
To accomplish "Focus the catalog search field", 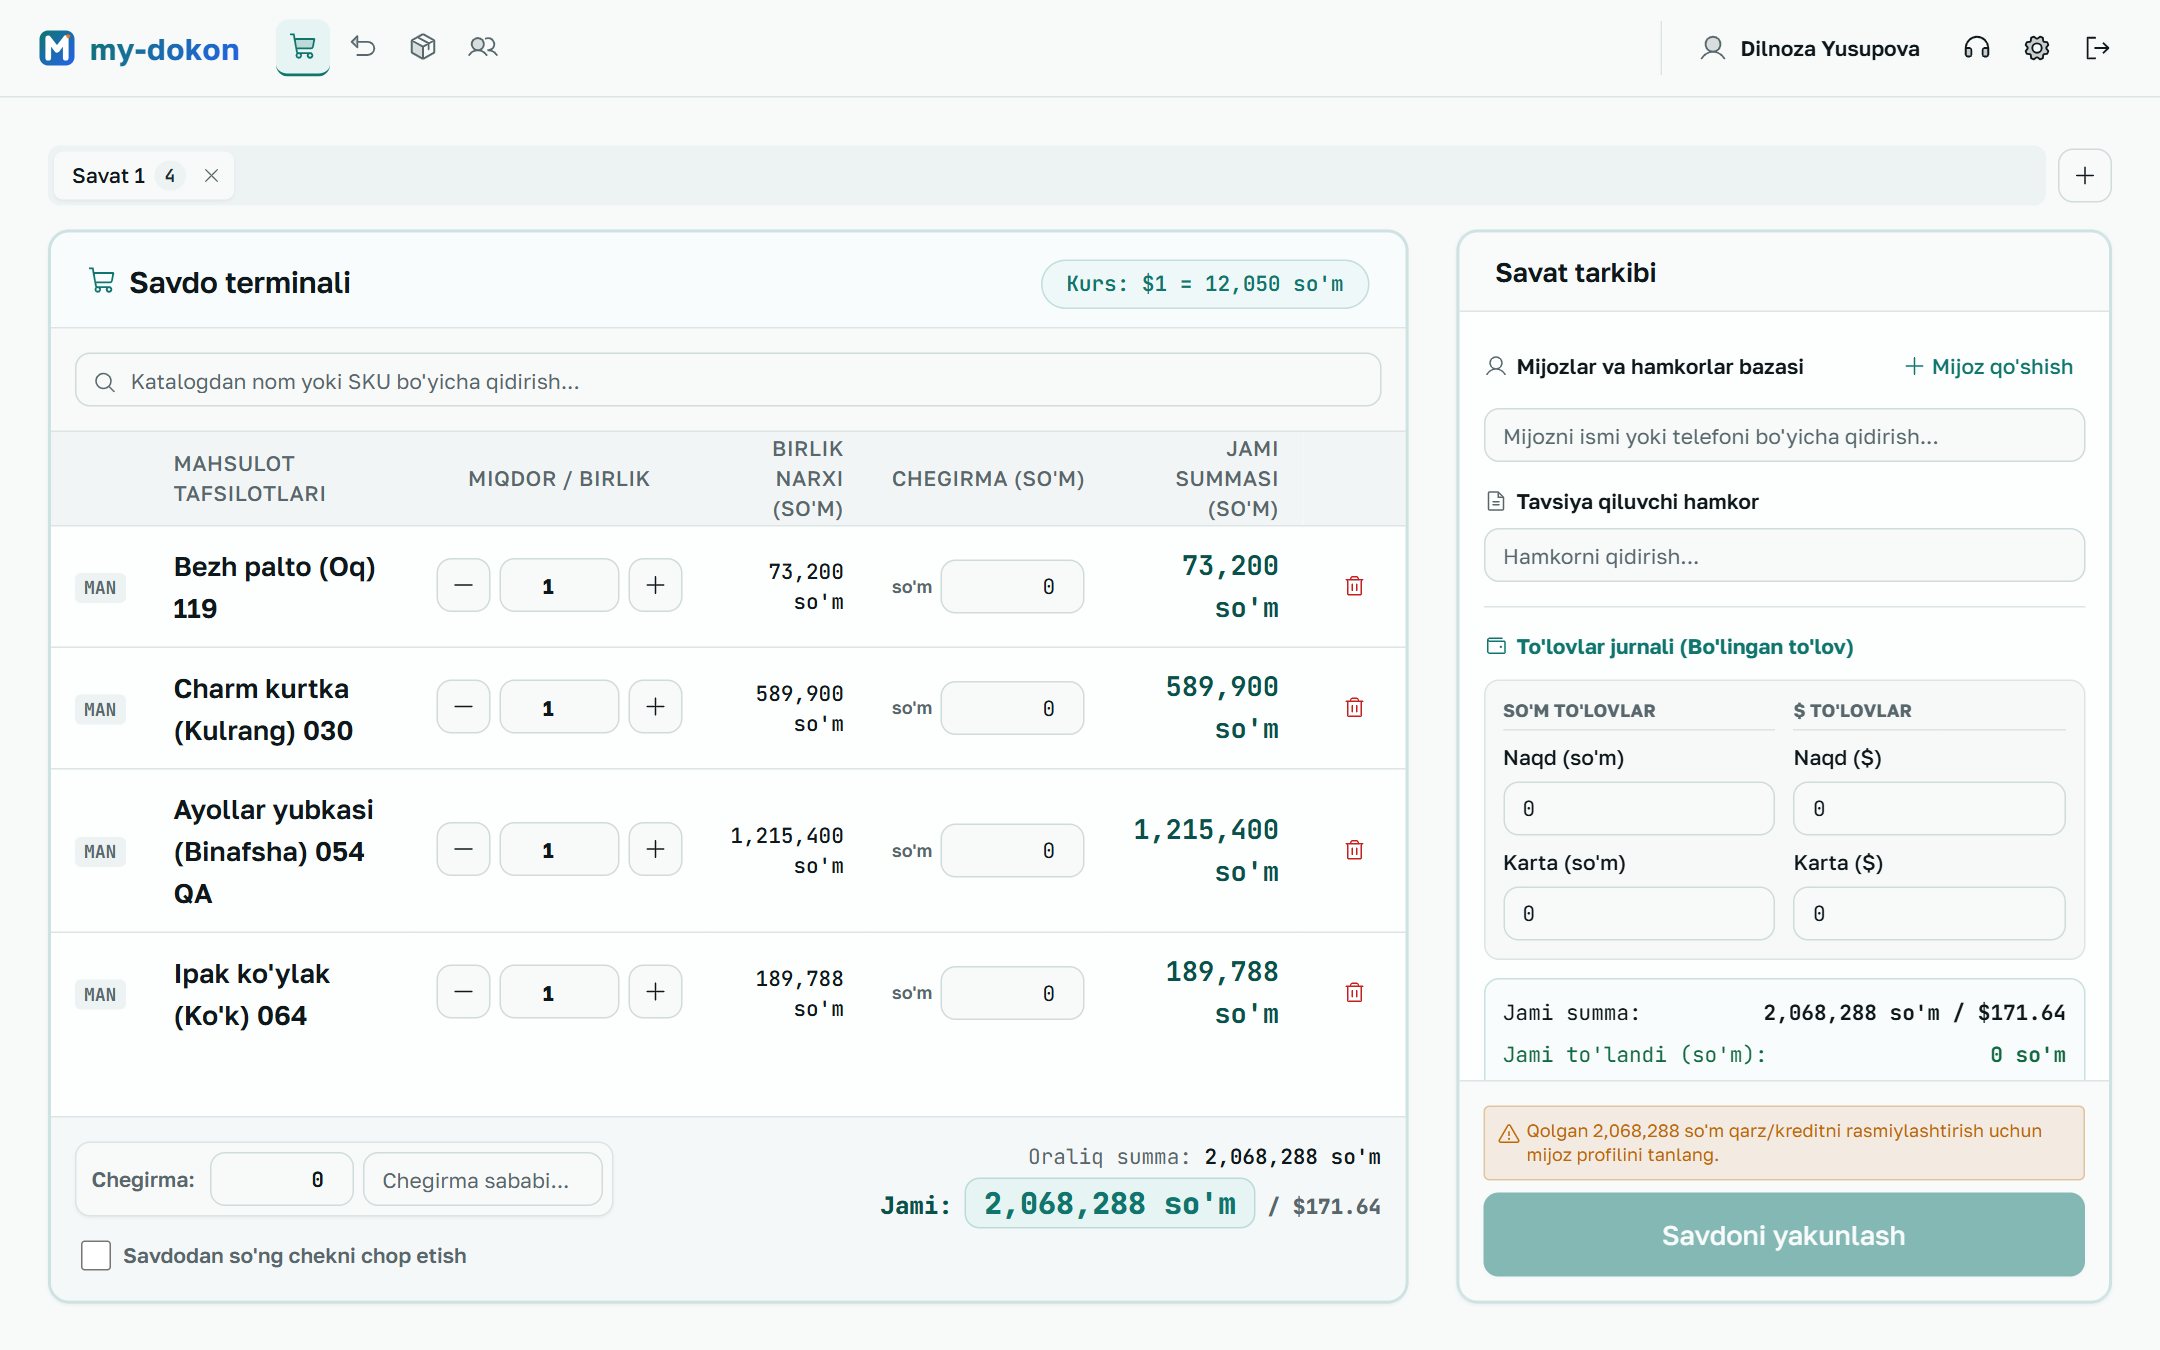I will tap(728, 381).
